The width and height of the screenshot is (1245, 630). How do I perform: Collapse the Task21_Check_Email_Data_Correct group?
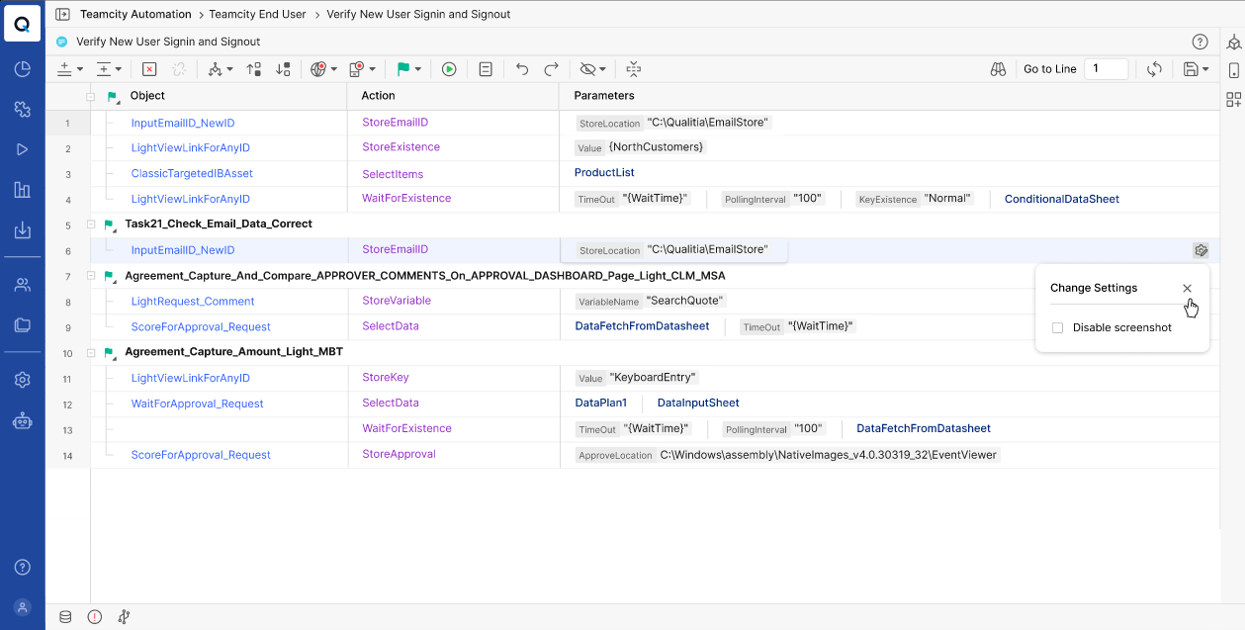pyautogui.click(x=91, y=224)
